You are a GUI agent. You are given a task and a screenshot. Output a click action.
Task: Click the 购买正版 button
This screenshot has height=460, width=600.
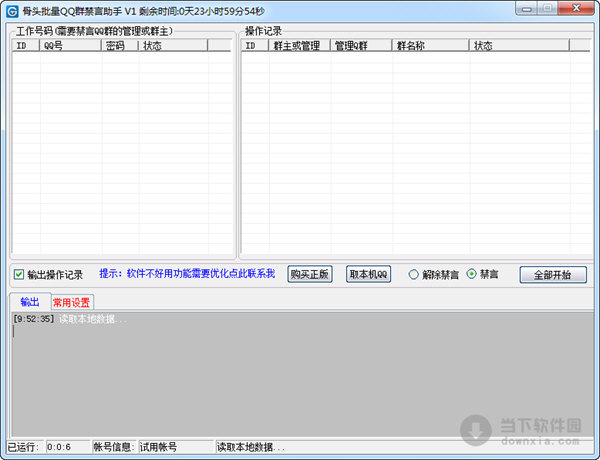310,274
